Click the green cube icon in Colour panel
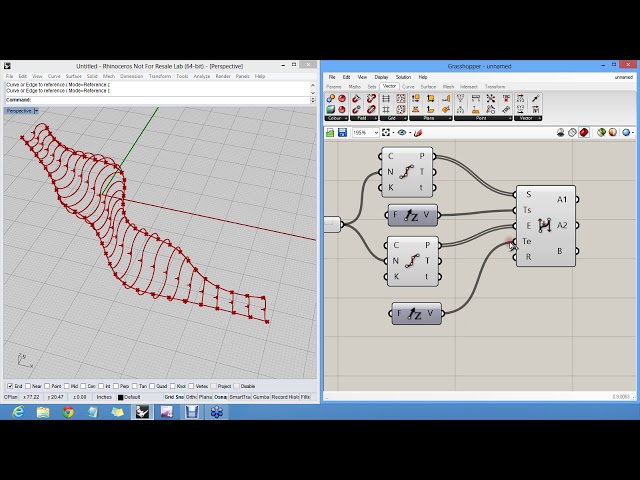 pos(331,109)
